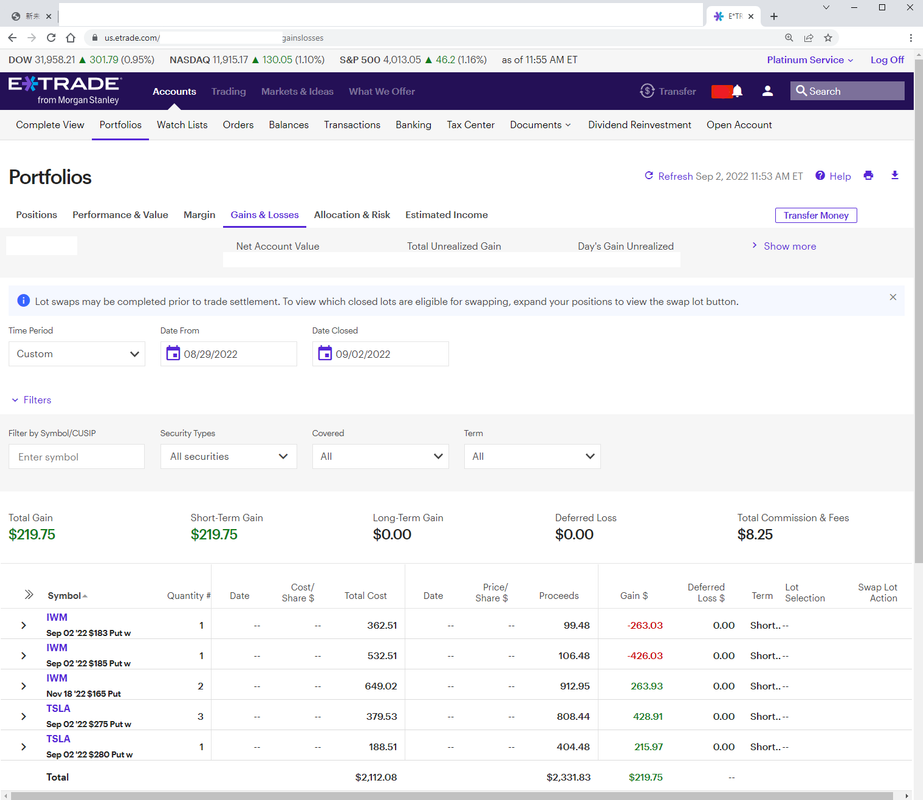Click the Search box in header

coord(847,91)
